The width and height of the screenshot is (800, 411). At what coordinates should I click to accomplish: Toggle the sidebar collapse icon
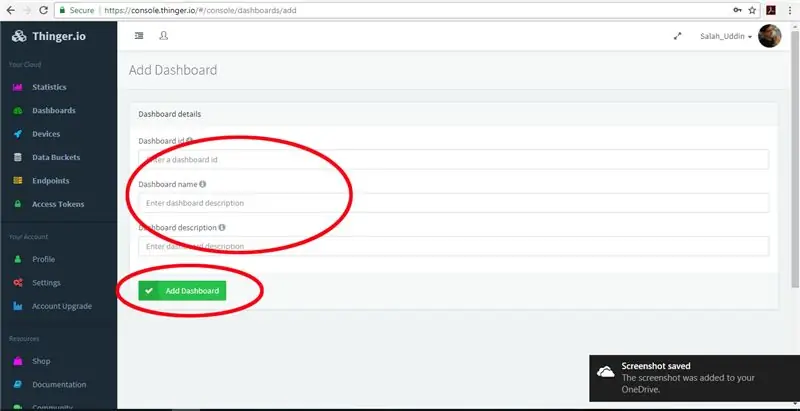pyautogui.click(x=139, y=36)
